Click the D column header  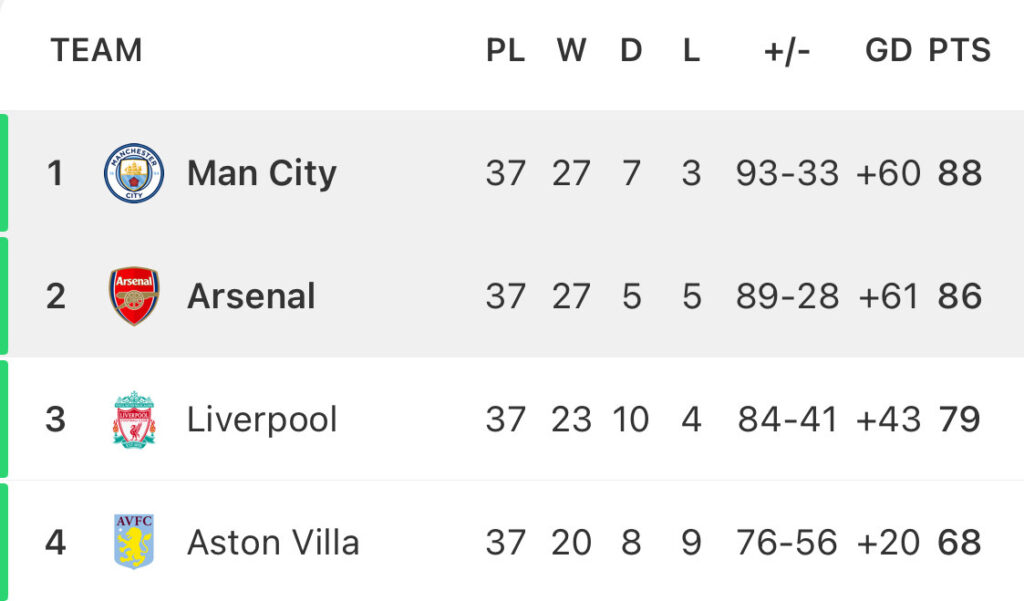tap(631, 50)
